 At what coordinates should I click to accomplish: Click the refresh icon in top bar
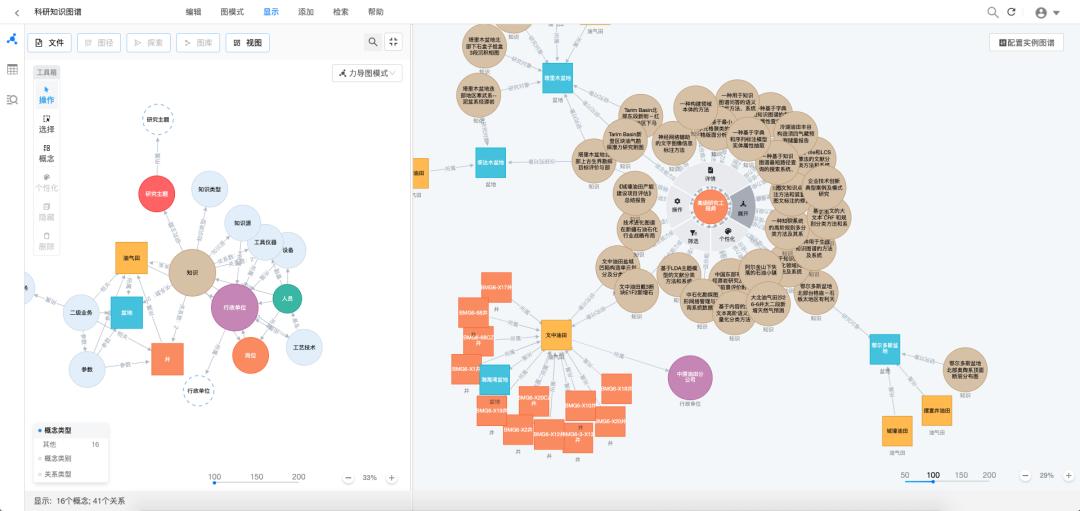pyautogui.click(x=1011, y=12)
